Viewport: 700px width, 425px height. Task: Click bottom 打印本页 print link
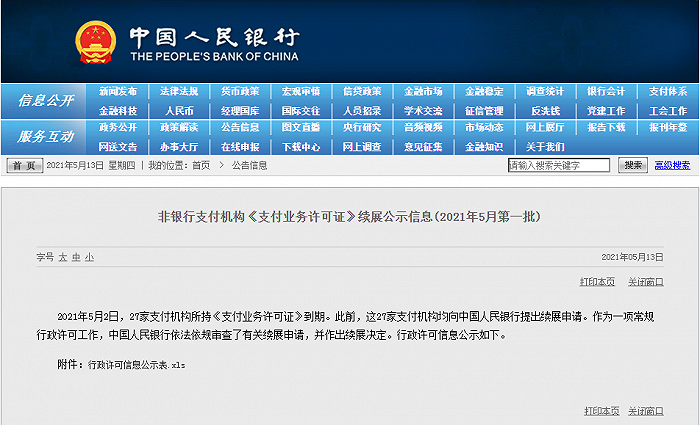[x=601, y=411]
